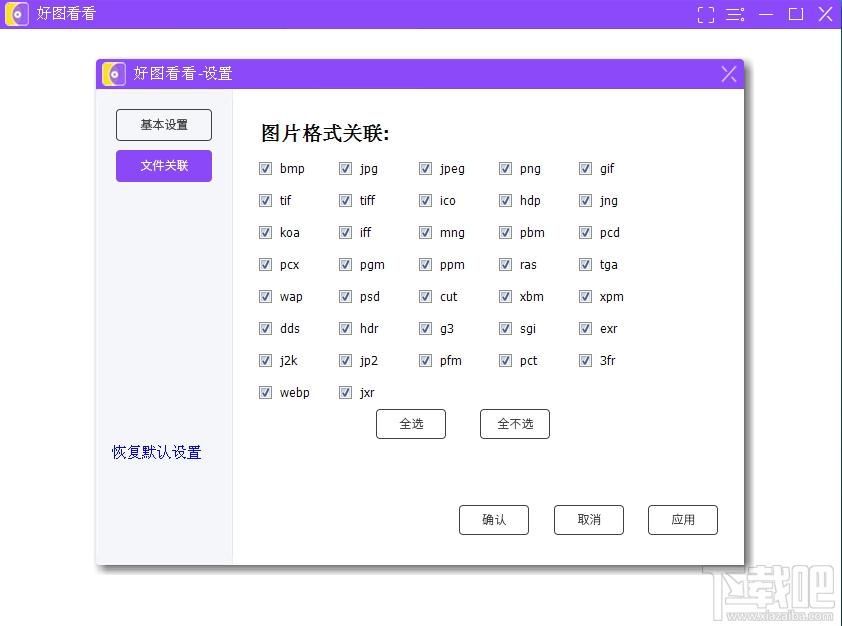Click the fullscreen icon in main title bar
This screenshot has height=626, width=842.
(706, 14)
